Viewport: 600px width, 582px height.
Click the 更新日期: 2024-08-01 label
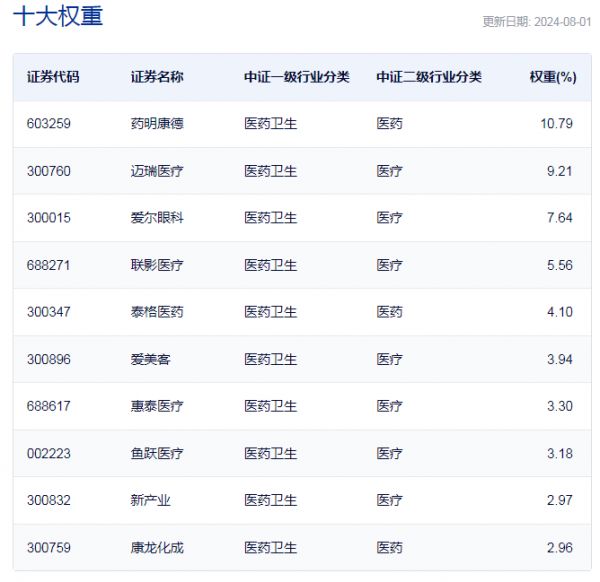click(x=537, y=22)
